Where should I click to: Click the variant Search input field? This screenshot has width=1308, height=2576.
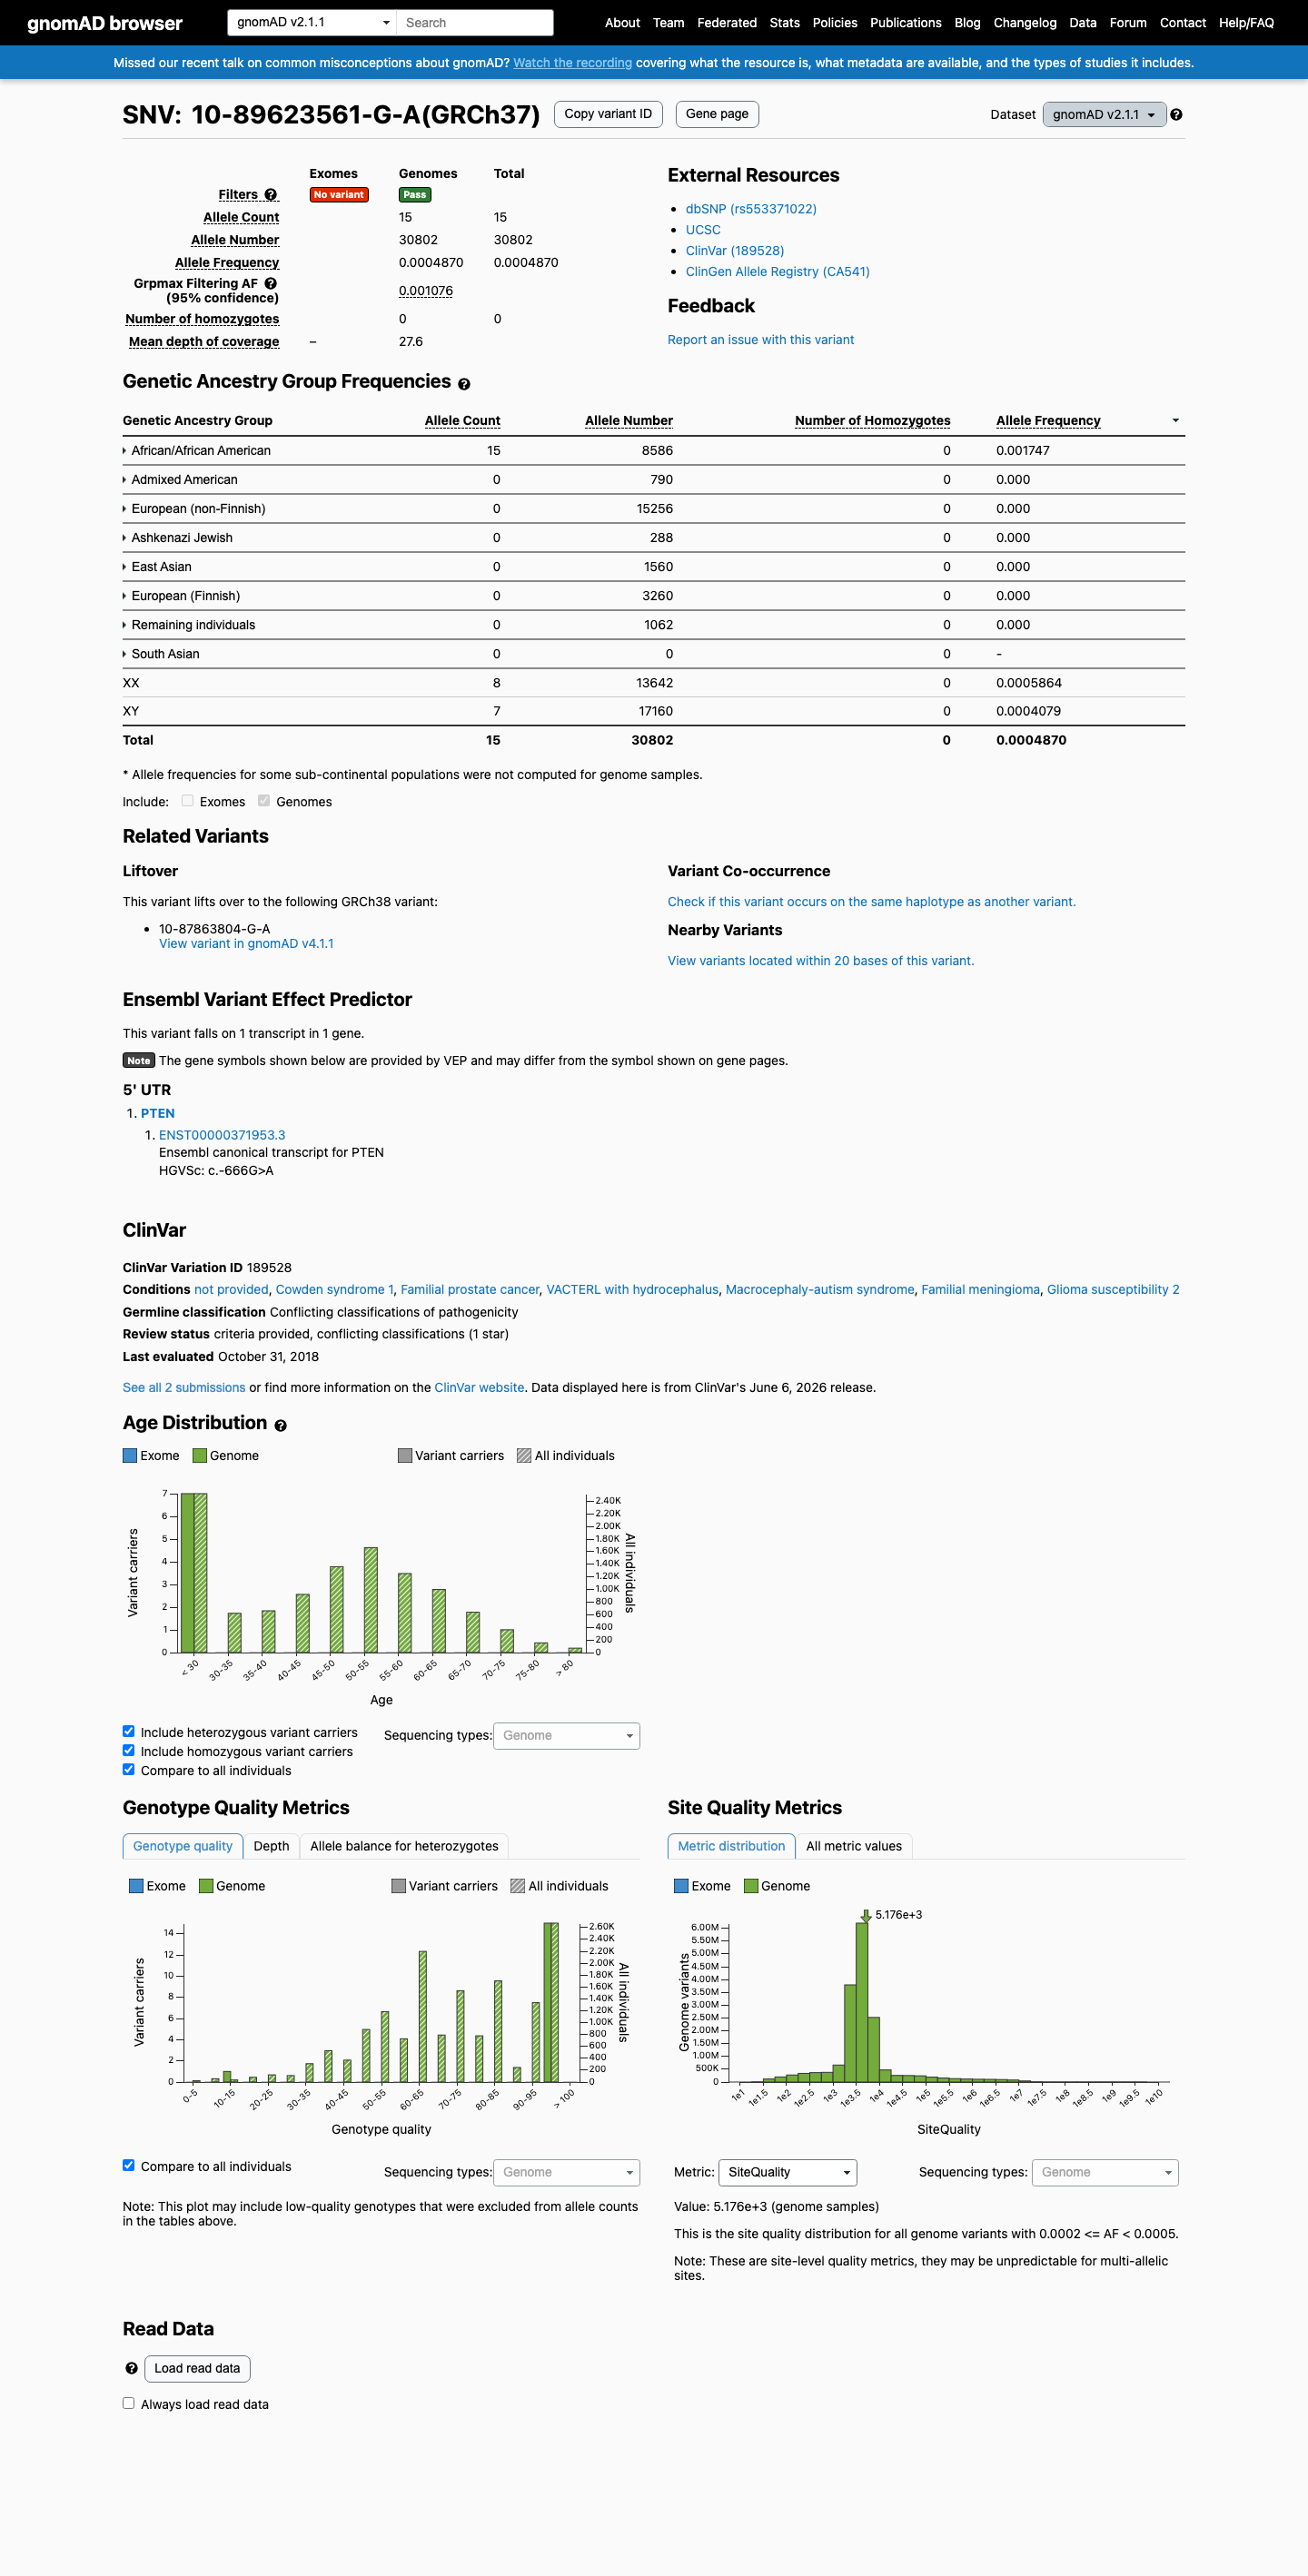(x=475, y=22)
